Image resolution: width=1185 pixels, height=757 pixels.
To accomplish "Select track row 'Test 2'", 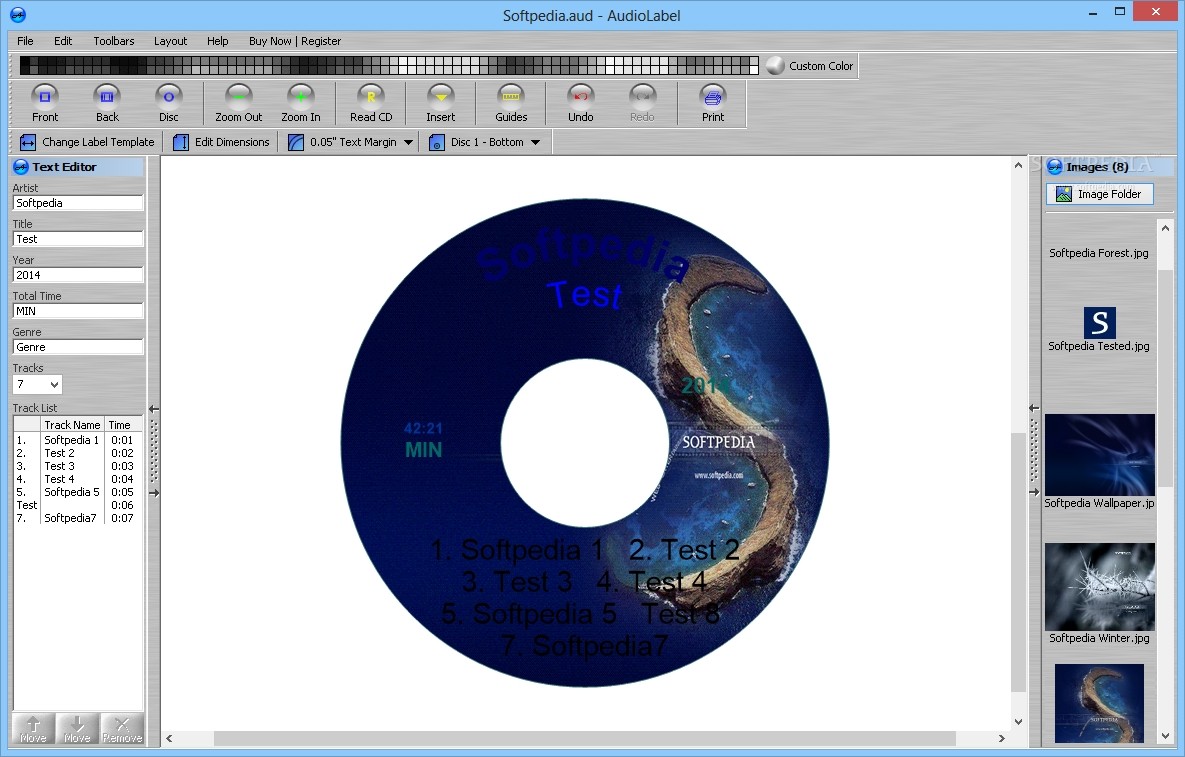I will click(78, 453).
